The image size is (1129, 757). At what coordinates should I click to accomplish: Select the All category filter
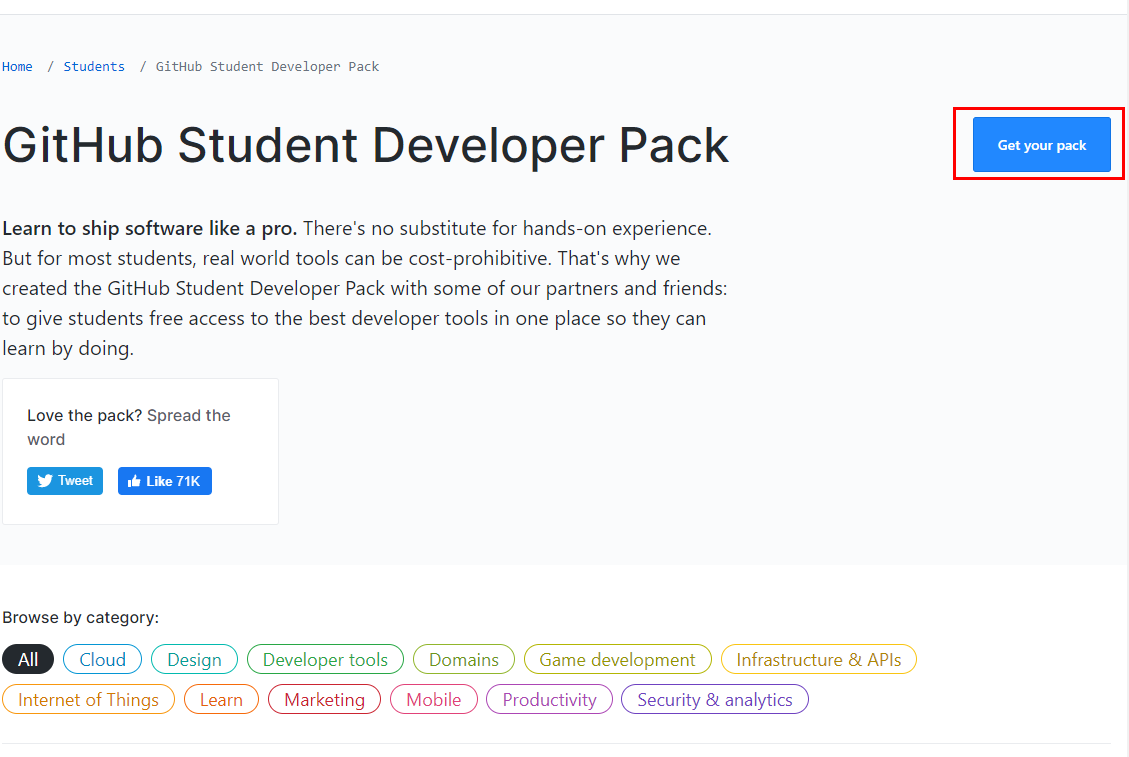pyautogui.click(x=28, y=659)
